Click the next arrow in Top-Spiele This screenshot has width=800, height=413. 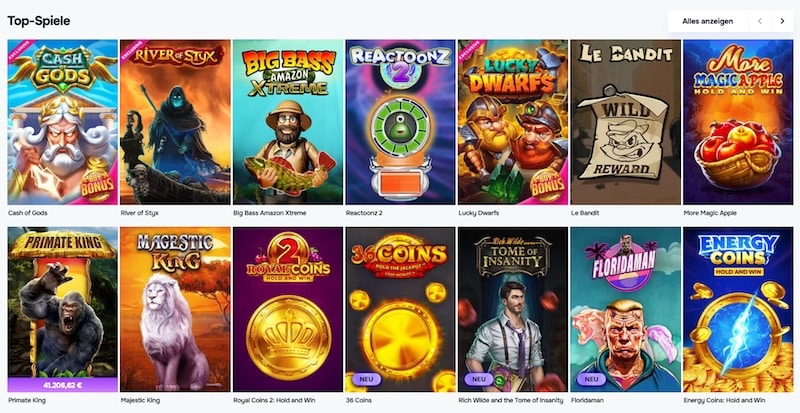click(x=782, y=21)
